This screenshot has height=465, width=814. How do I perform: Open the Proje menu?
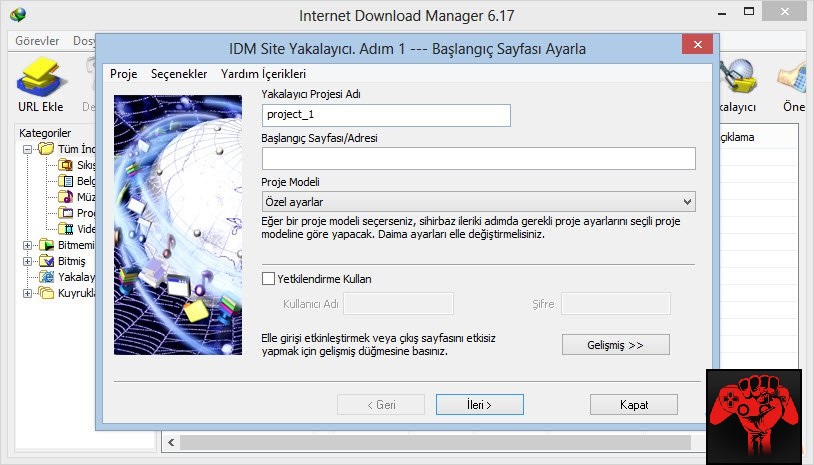click(124, 74)
